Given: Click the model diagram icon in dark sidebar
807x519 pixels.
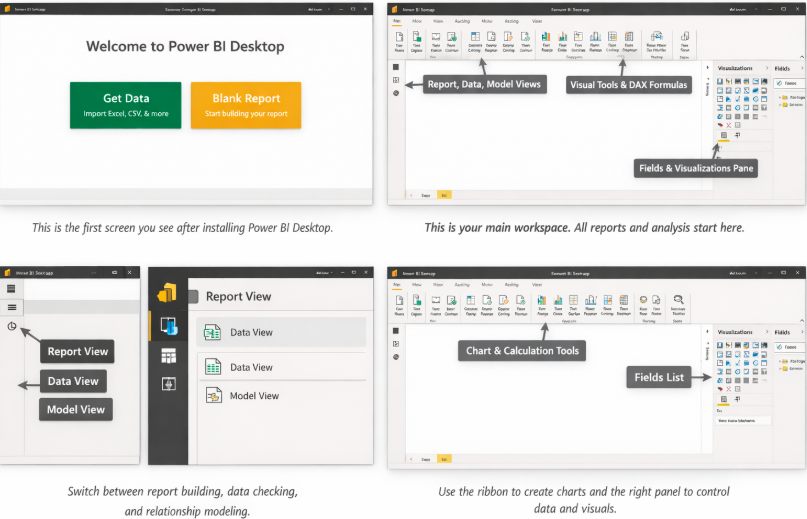Looking at the screenshot, I should pyautogui.click(x=167, y=384).
